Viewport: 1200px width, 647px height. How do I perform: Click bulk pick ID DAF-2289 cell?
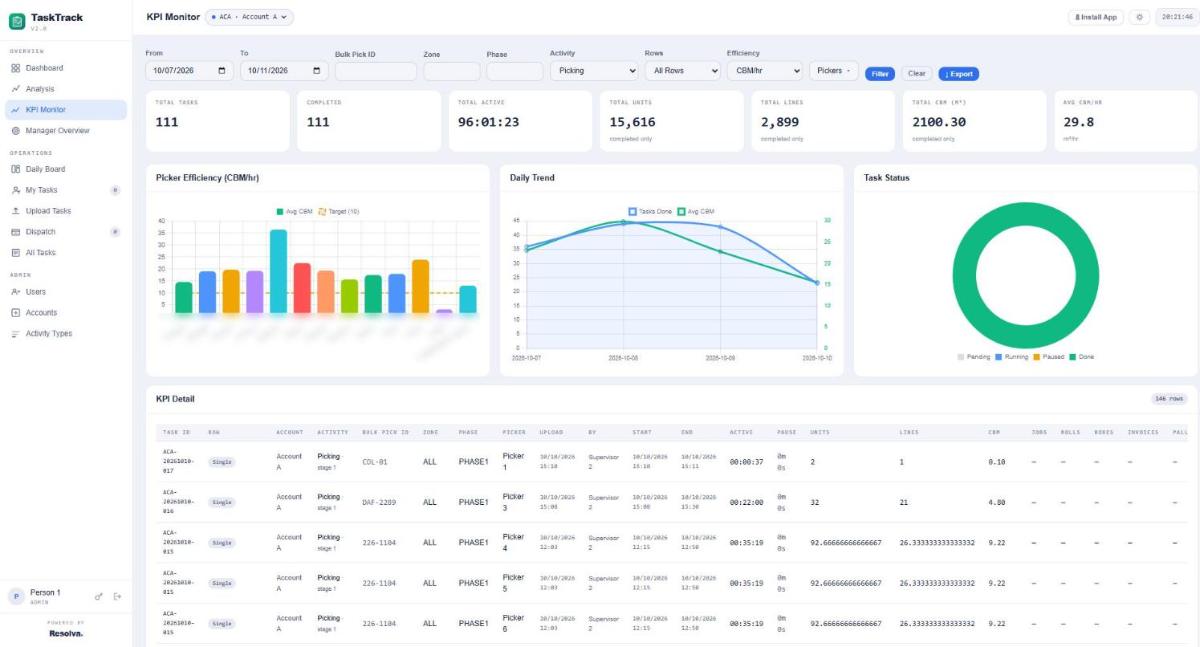(x=380, y=502)
